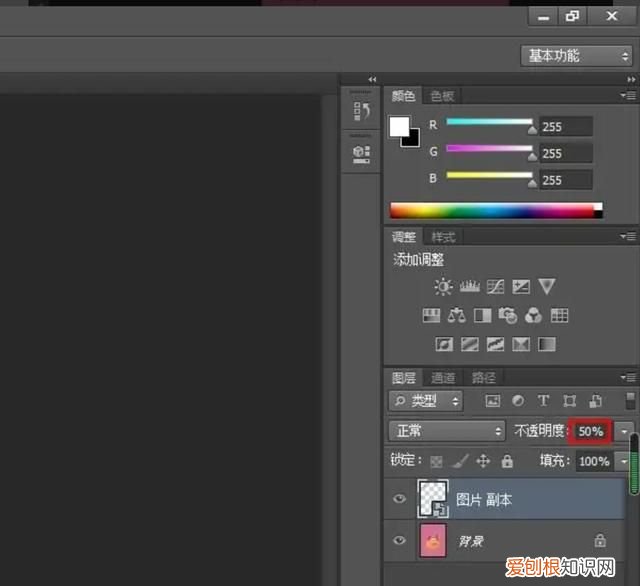
Task: Add a Levels adjustment
Action: click(470, 286)
